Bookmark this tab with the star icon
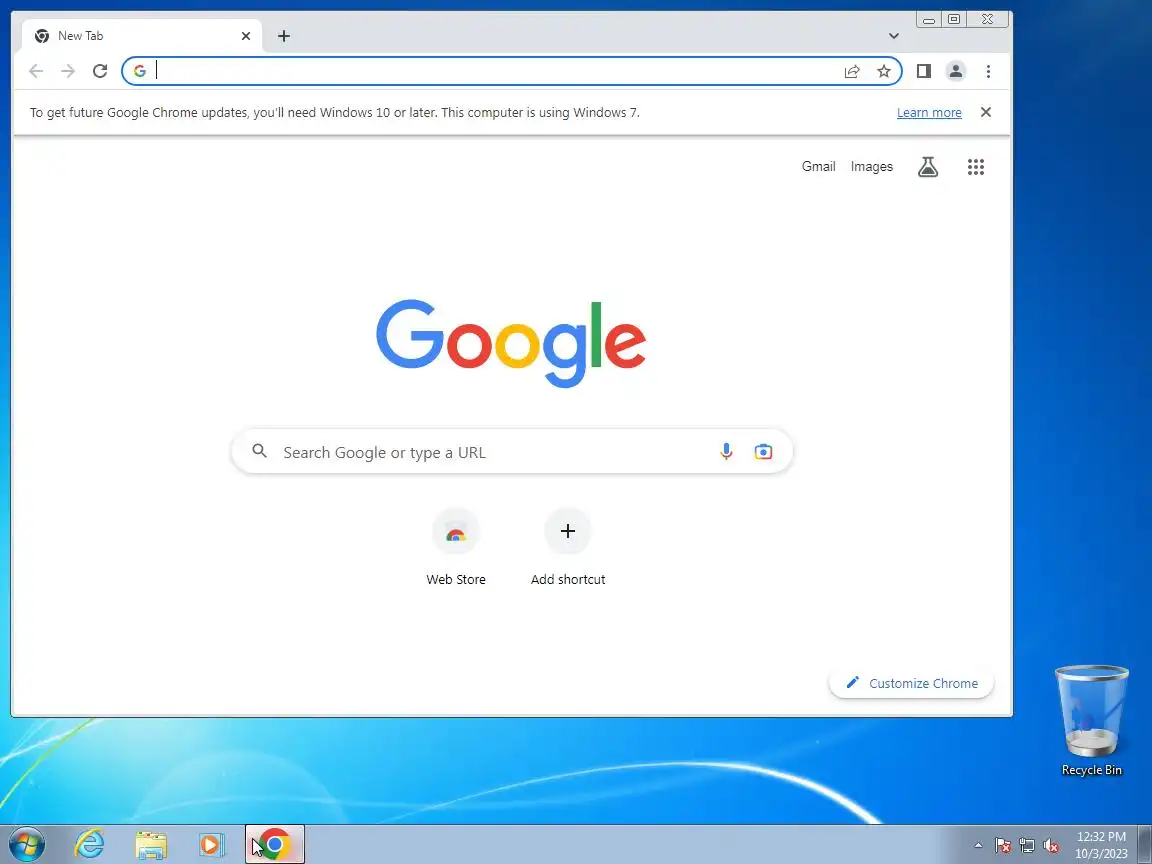This screenshot has width=1152, height=864. (884, 71)
